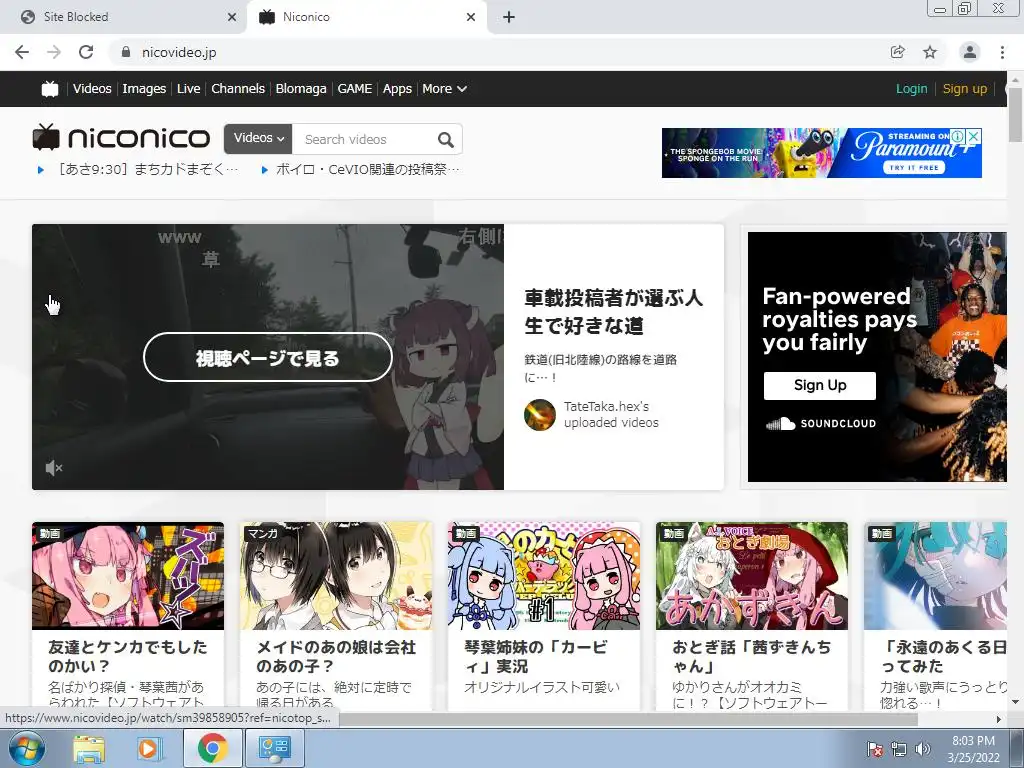Click the search magnifier icon
Image resolution: width=1024 pixels, height=768 pixels.
click(445, 139)
